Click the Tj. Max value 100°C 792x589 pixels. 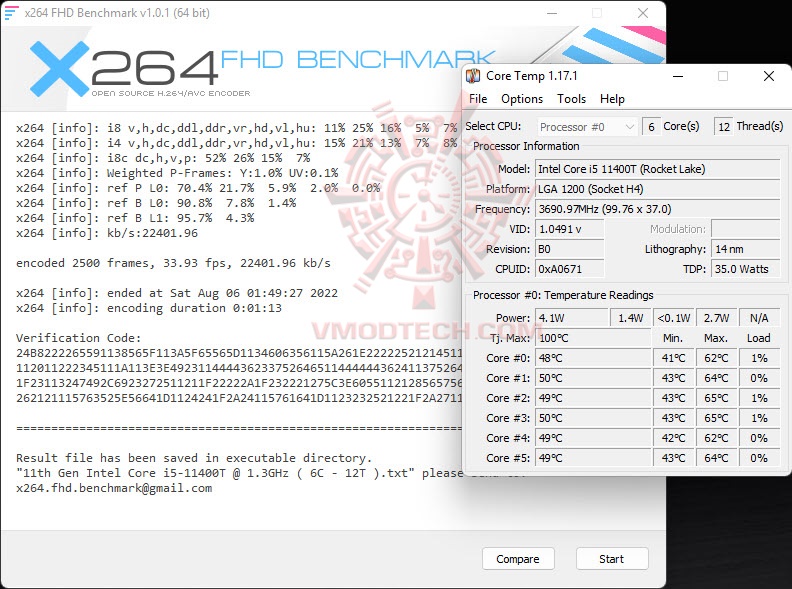593,338
